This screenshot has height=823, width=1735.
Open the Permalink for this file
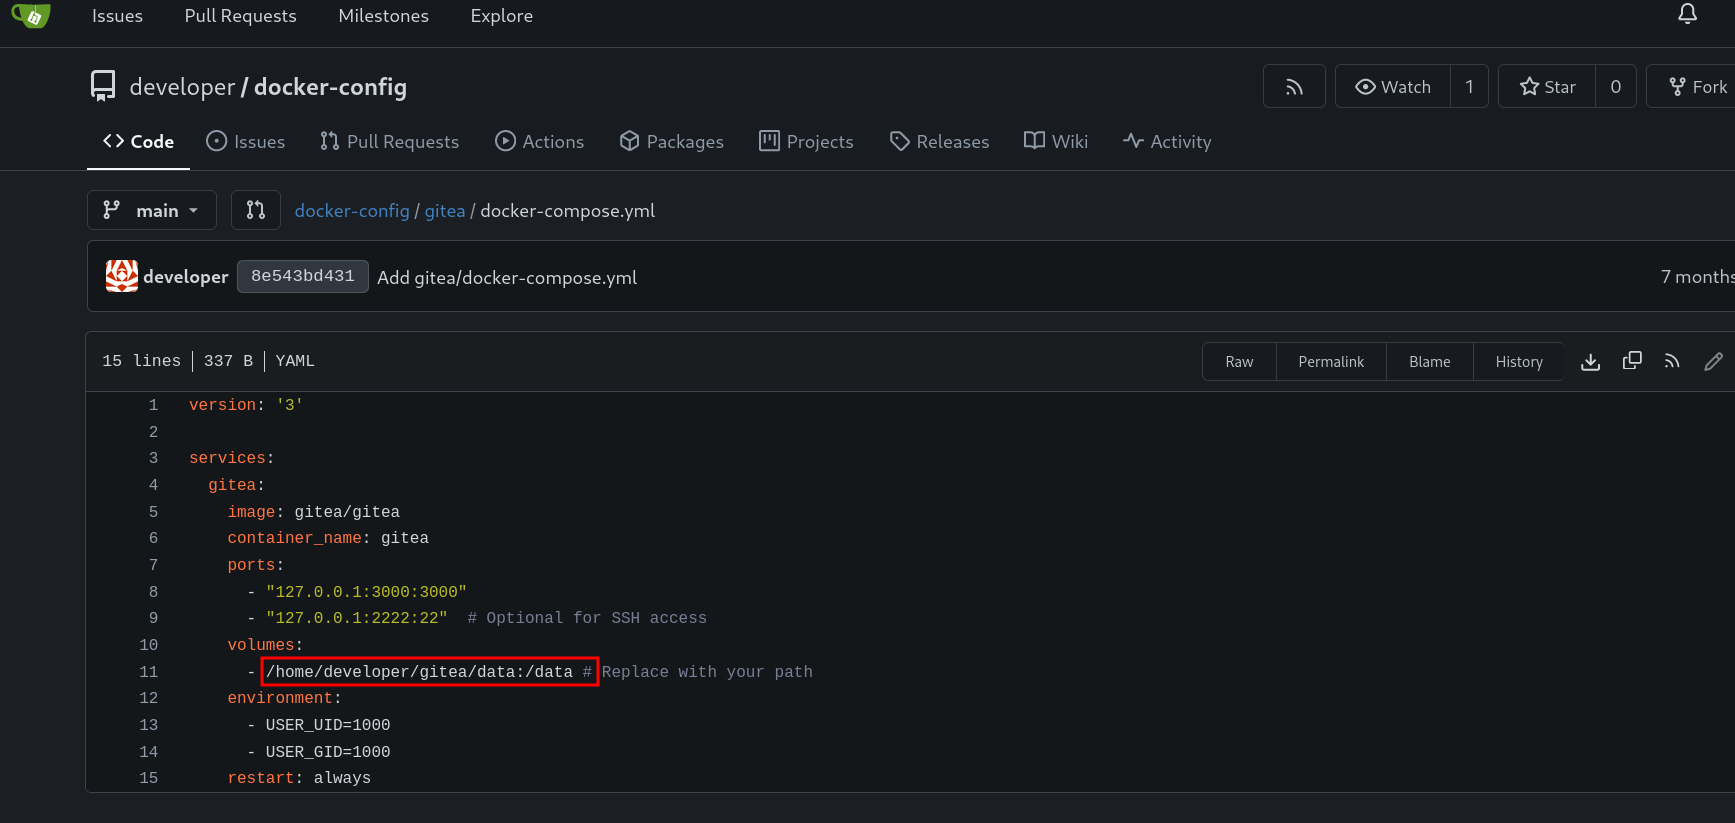coord(1331,362)
